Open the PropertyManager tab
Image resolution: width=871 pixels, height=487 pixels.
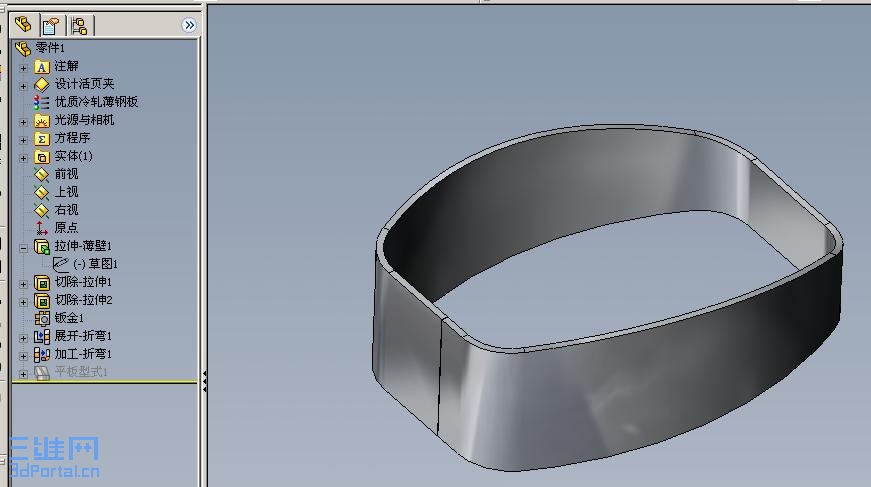click(x=51, y=26)
